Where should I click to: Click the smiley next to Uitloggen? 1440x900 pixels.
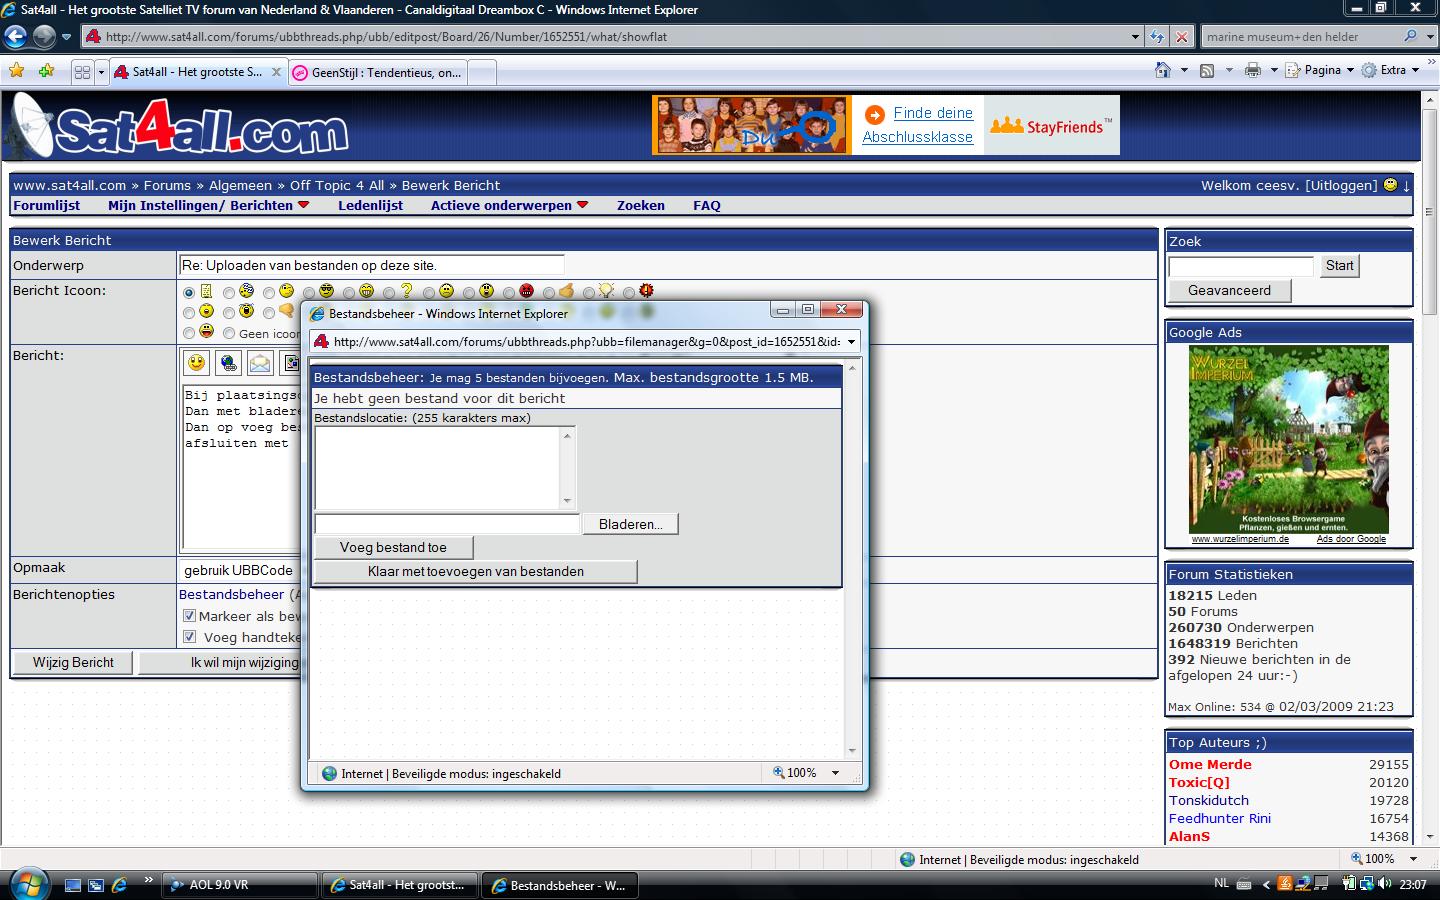tap(1390, 185)
